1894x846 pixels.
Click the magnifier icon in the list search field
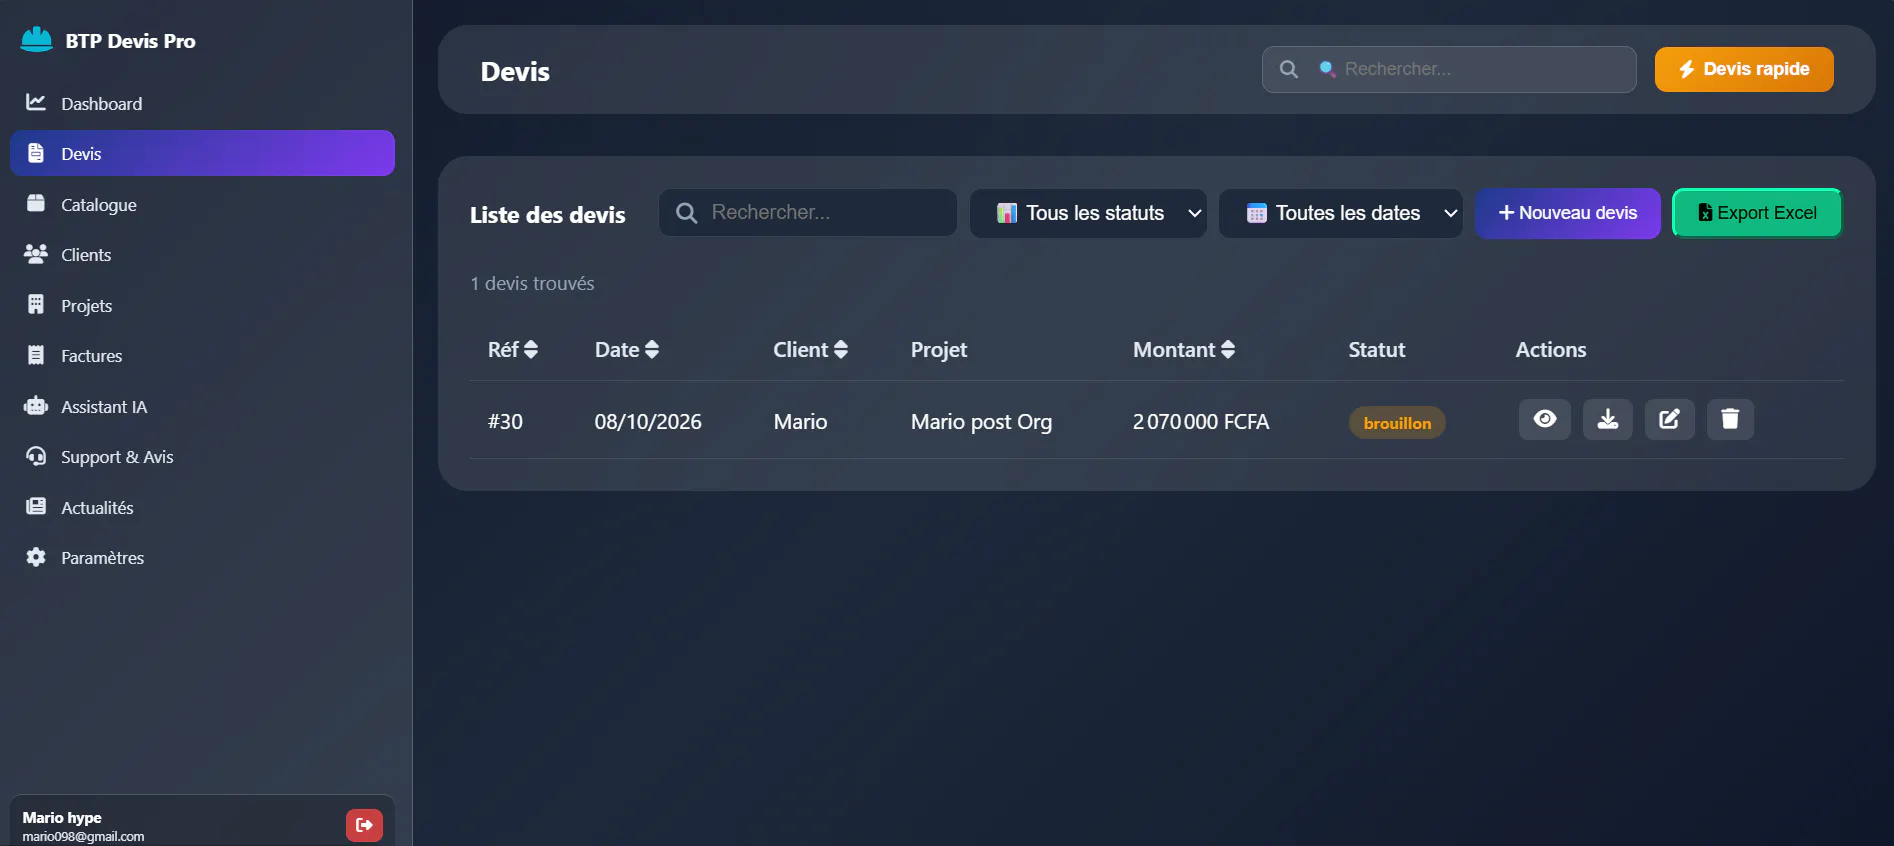coord(686,213)
